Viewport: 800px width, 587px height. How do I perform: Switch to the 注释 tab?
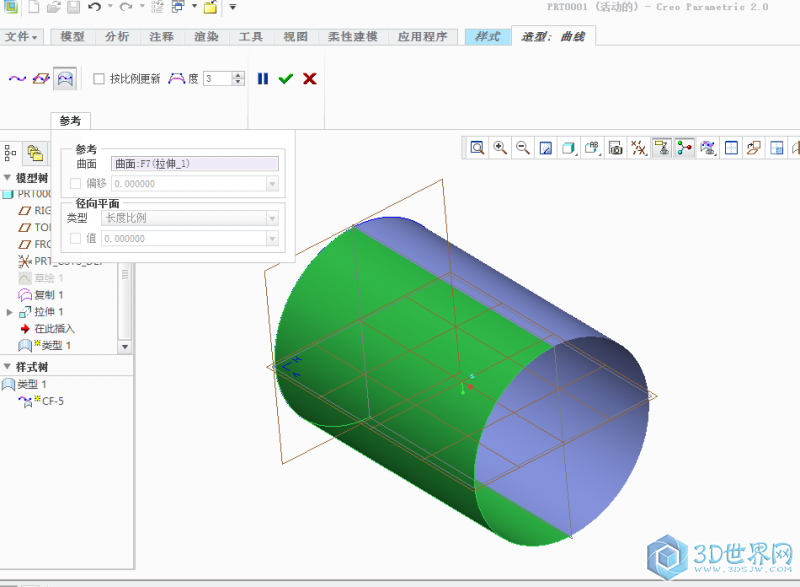coord(162,37)
